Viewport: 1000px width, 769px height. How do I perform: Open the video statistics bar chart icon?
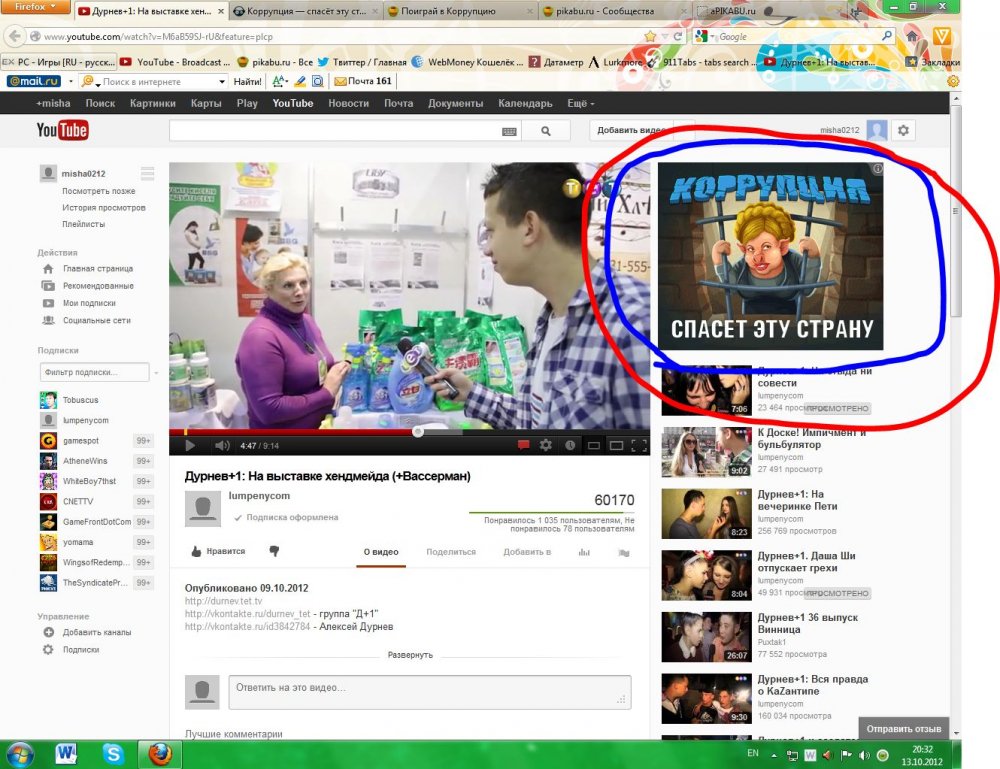pyautogui.click(x=584, y=552)
